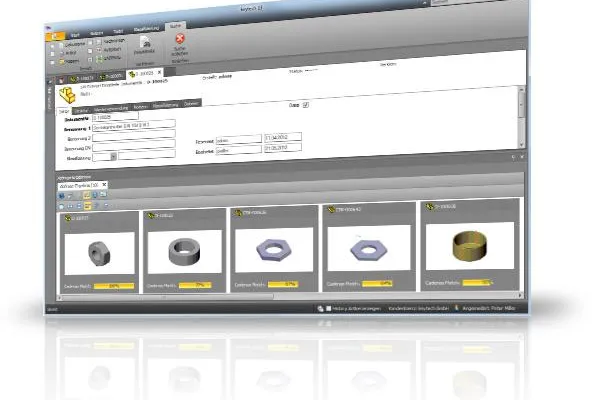The image size is (600, 400).
Task: Select the active Suche ribbon tab
Action: [x=176, y=26]
